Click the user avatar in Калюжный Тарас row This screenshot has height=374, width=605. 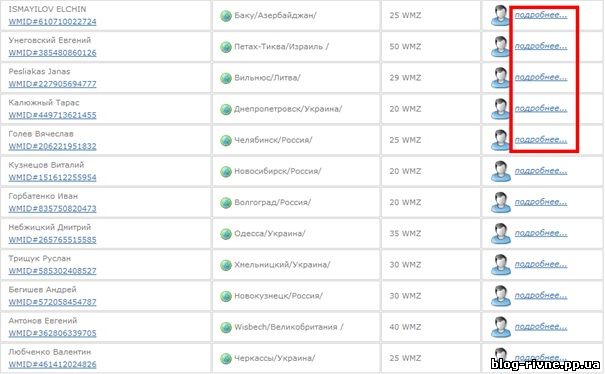tap(500, 109)
